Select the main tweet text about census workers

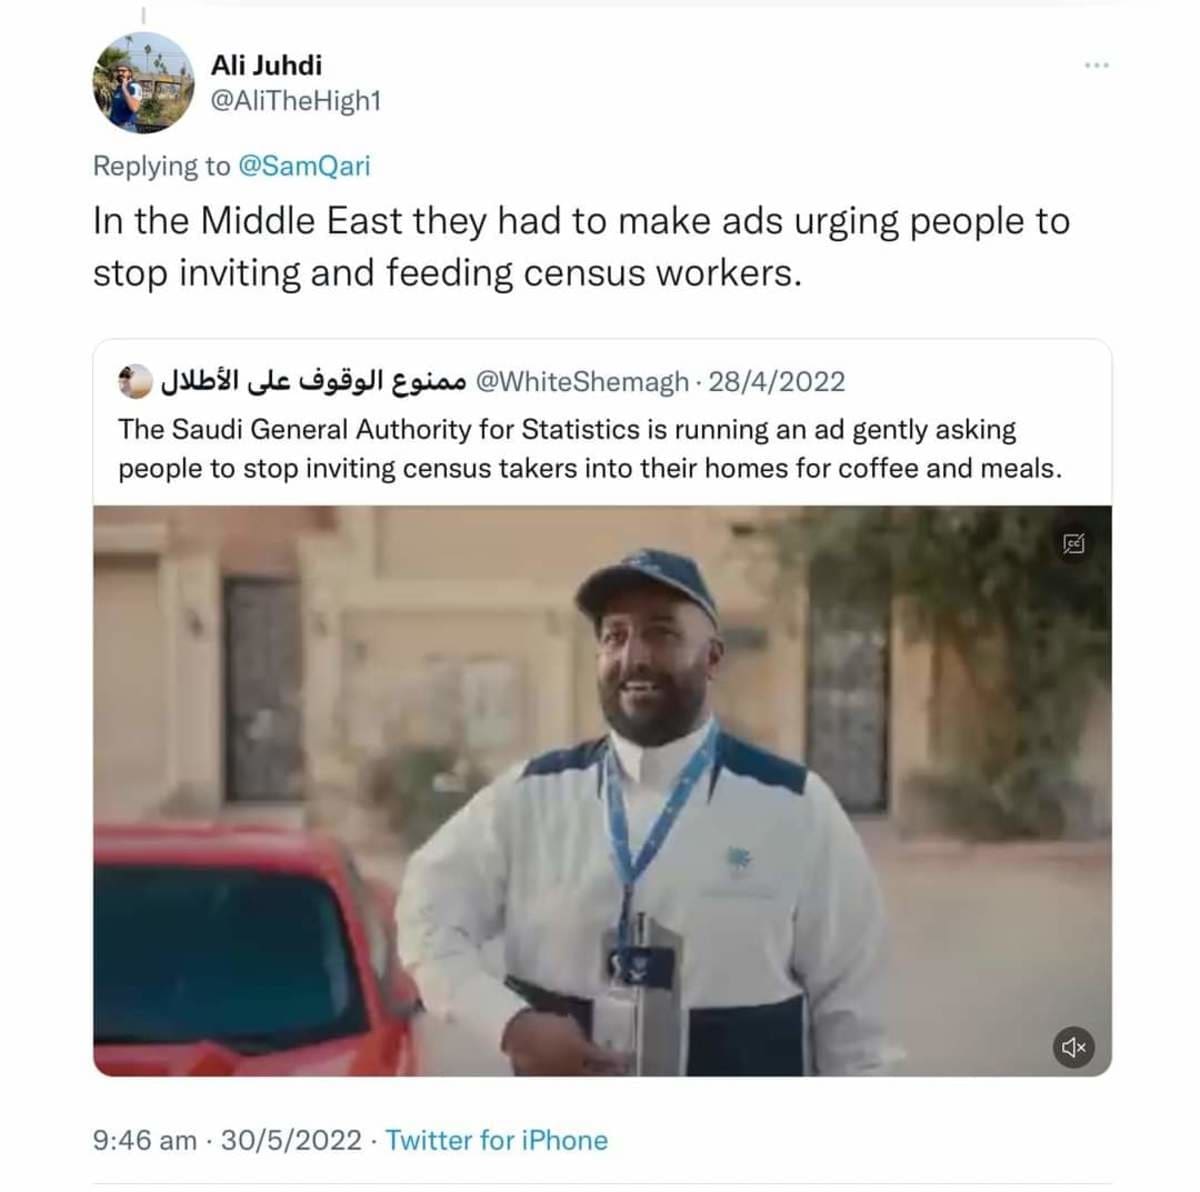point(581,247)
